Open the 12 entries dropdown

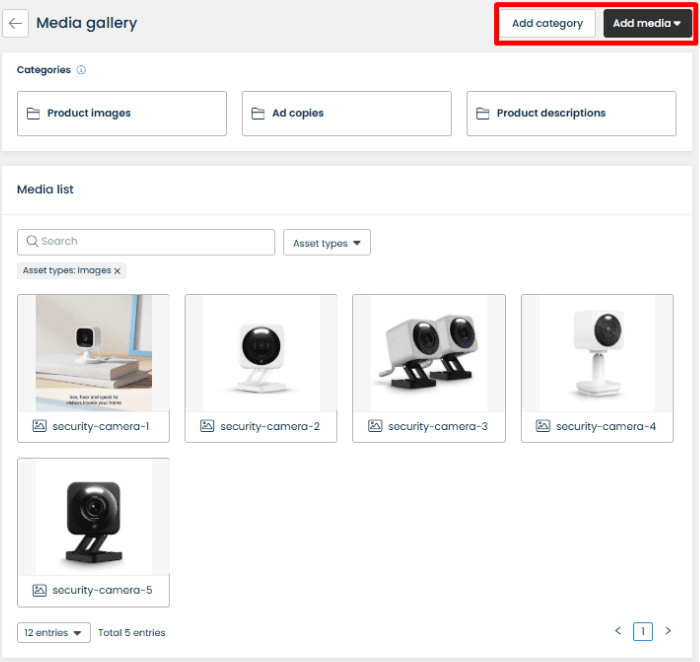(x=54, y=633)
